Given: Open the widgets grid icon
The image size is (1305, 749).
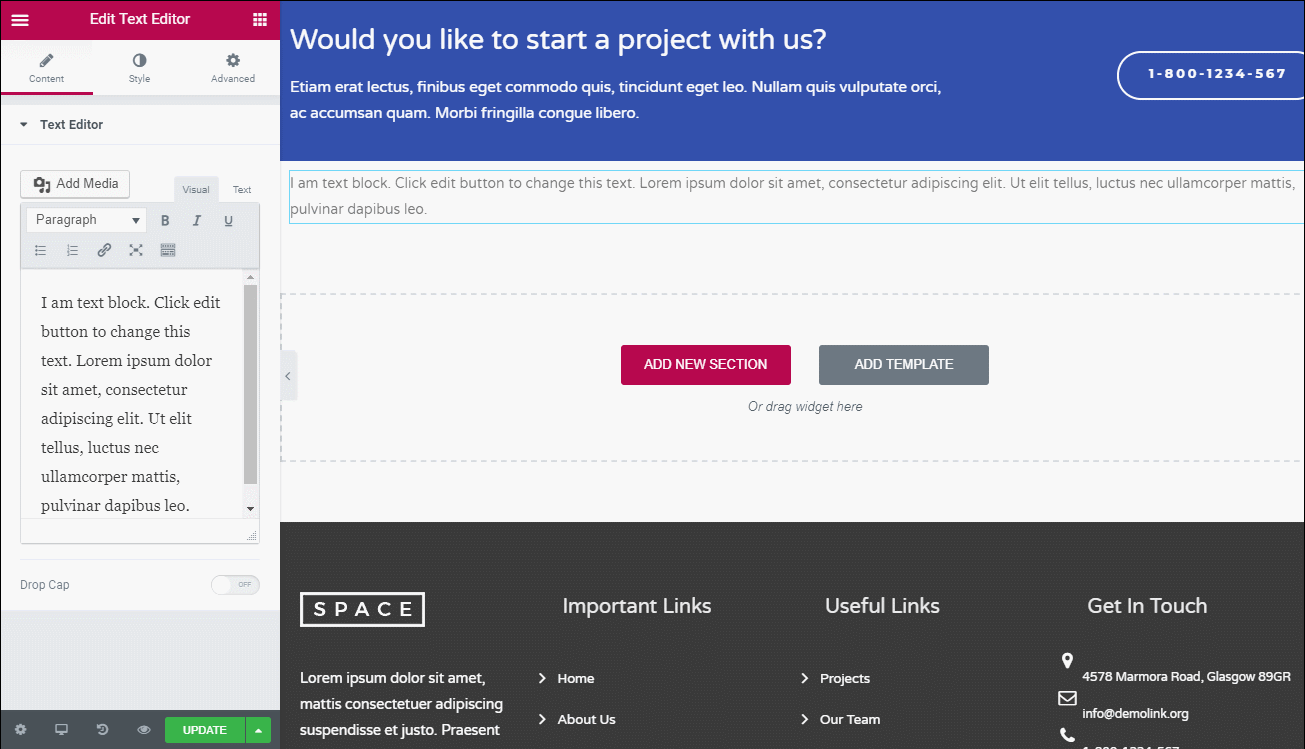Looking at the screenshot, I should pyautogui.click(x=260, y=19).
